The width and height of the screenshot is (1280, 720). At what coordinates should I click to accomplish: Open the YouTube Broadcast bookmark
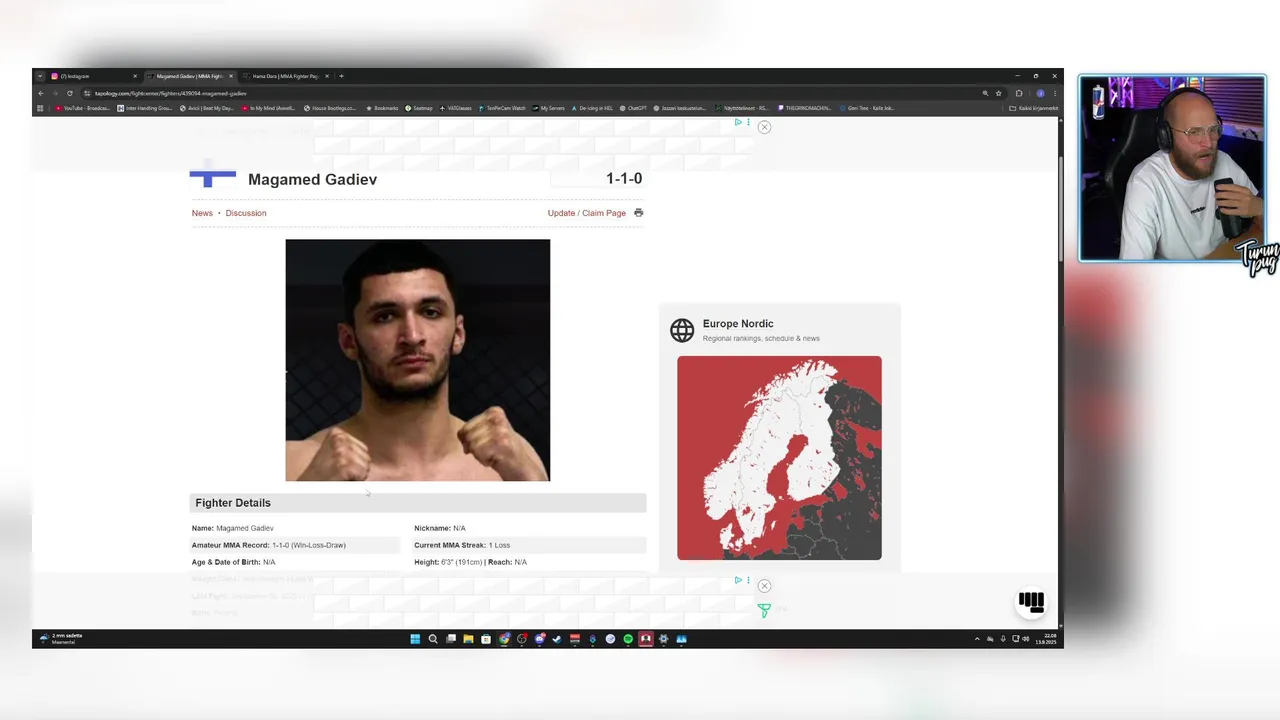pyautogui.click(x=83, y=108)
